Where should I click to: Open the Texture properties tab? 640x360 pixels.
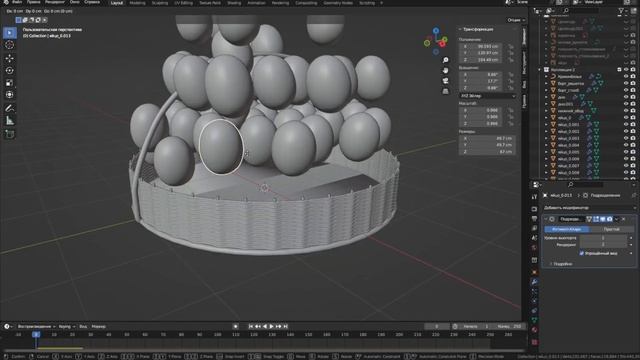534,342
